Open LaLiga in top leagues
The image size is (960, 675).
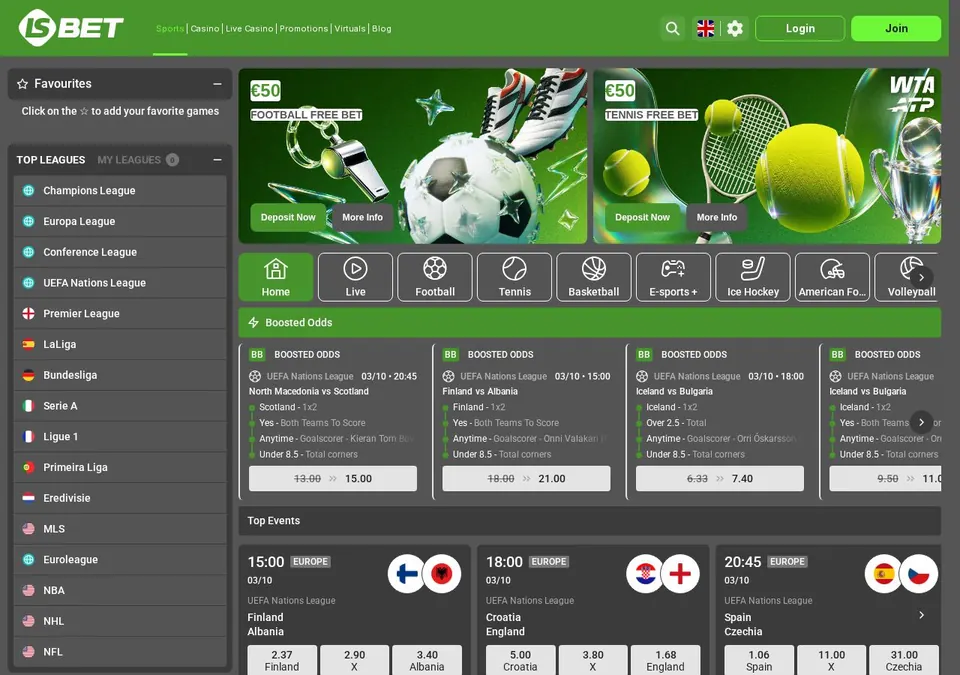click(x=120, y=344)
